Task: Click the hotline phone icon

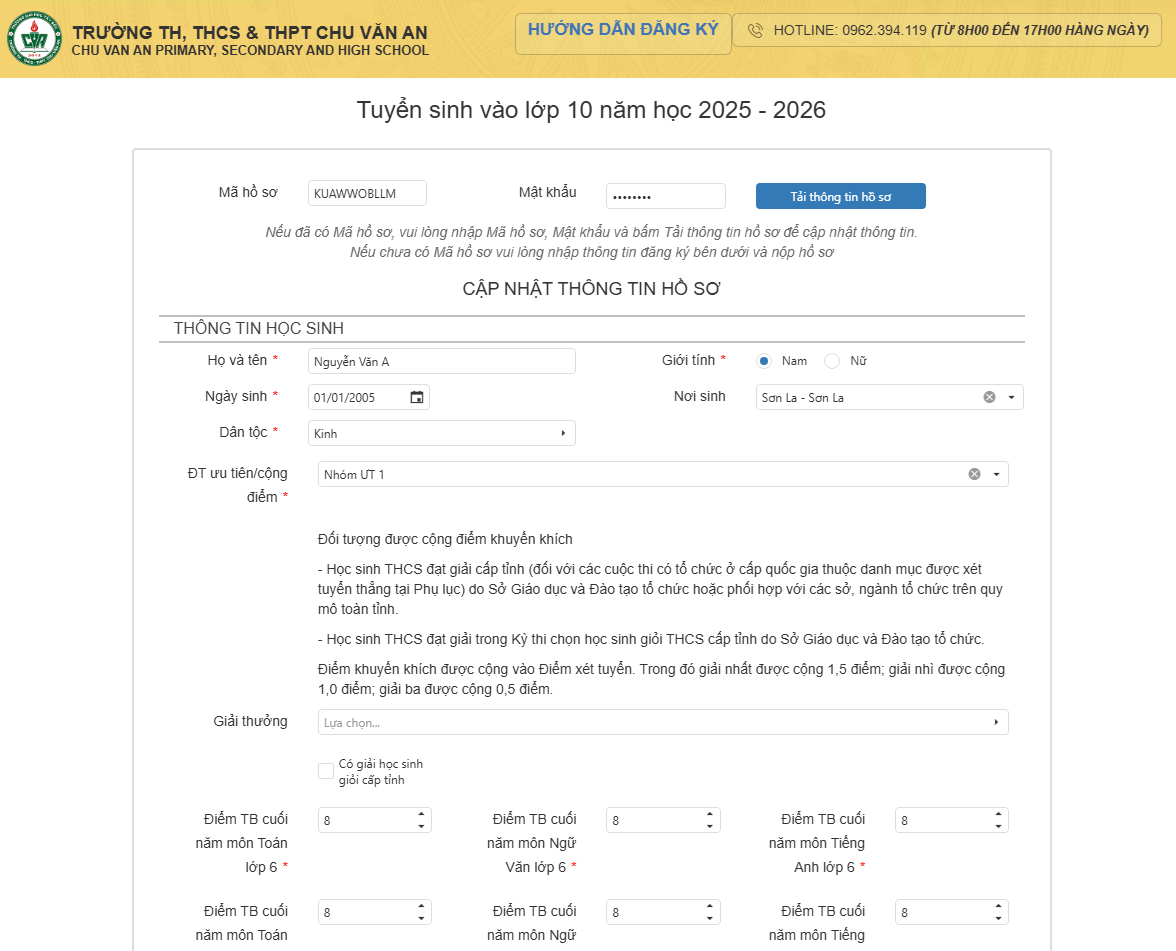Action: tap(755, 31)
